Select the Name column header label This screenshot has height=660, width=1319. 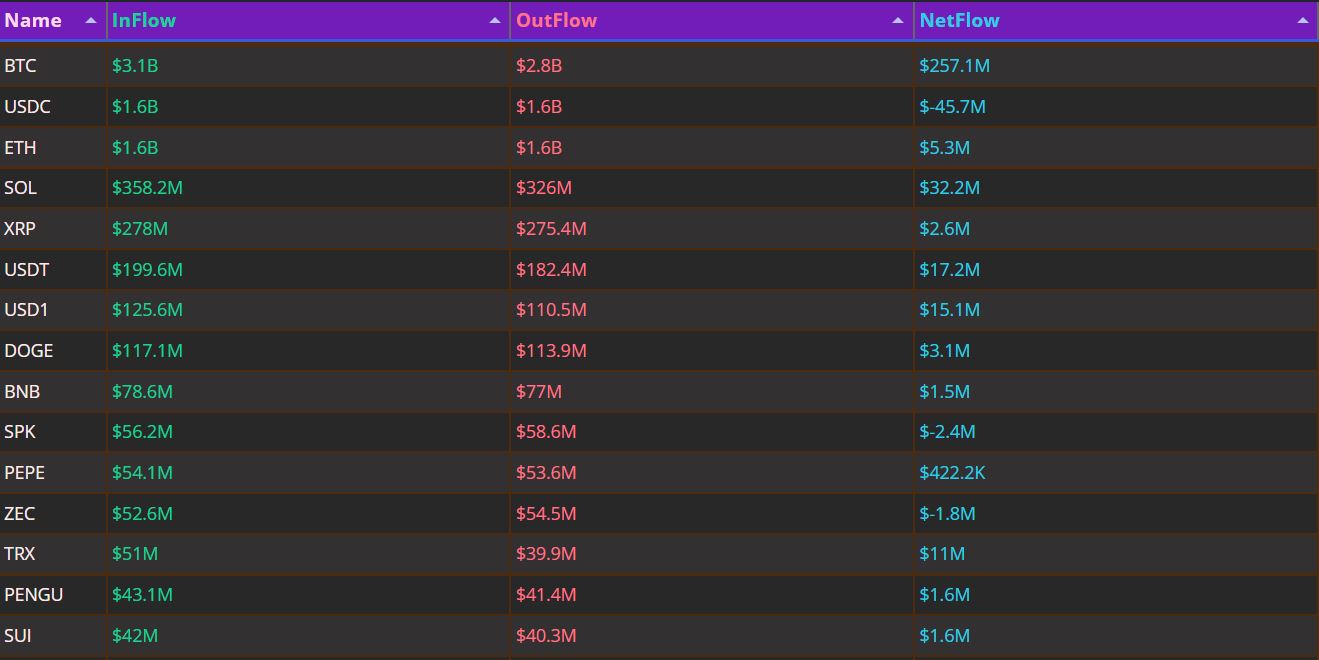(x=33, y=21)
